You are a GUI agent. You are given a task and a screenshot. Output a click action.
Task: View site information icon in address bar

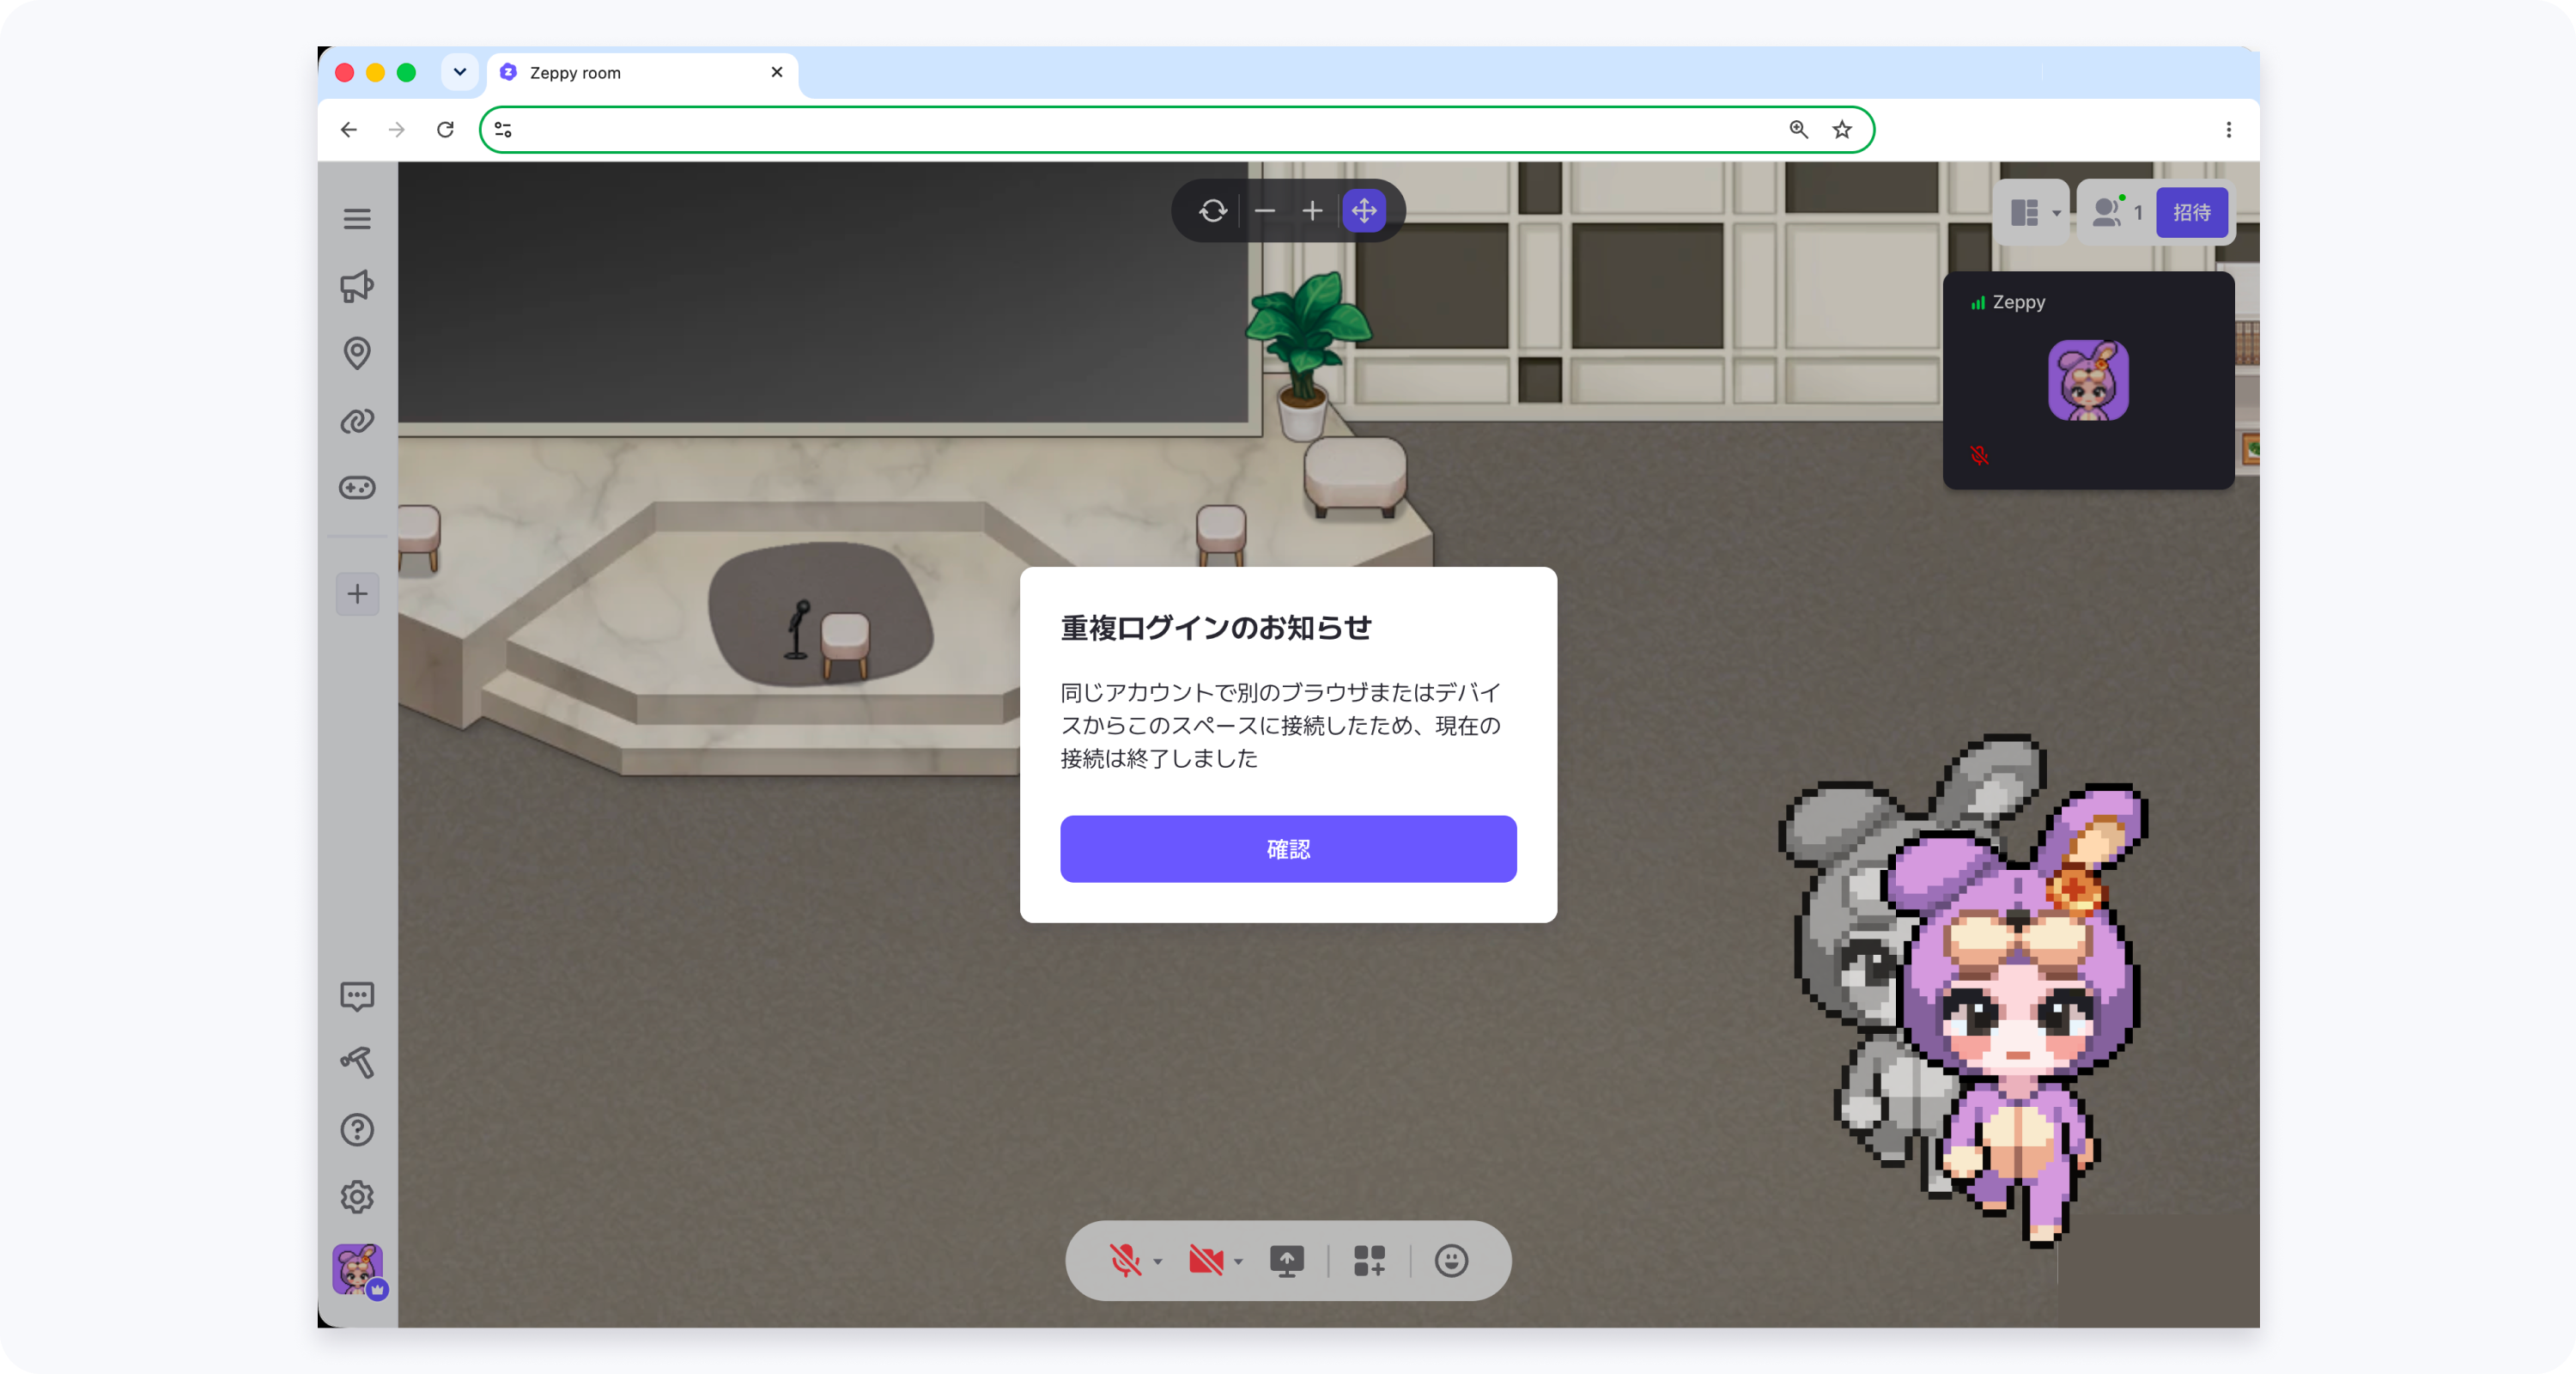(503, 129)
